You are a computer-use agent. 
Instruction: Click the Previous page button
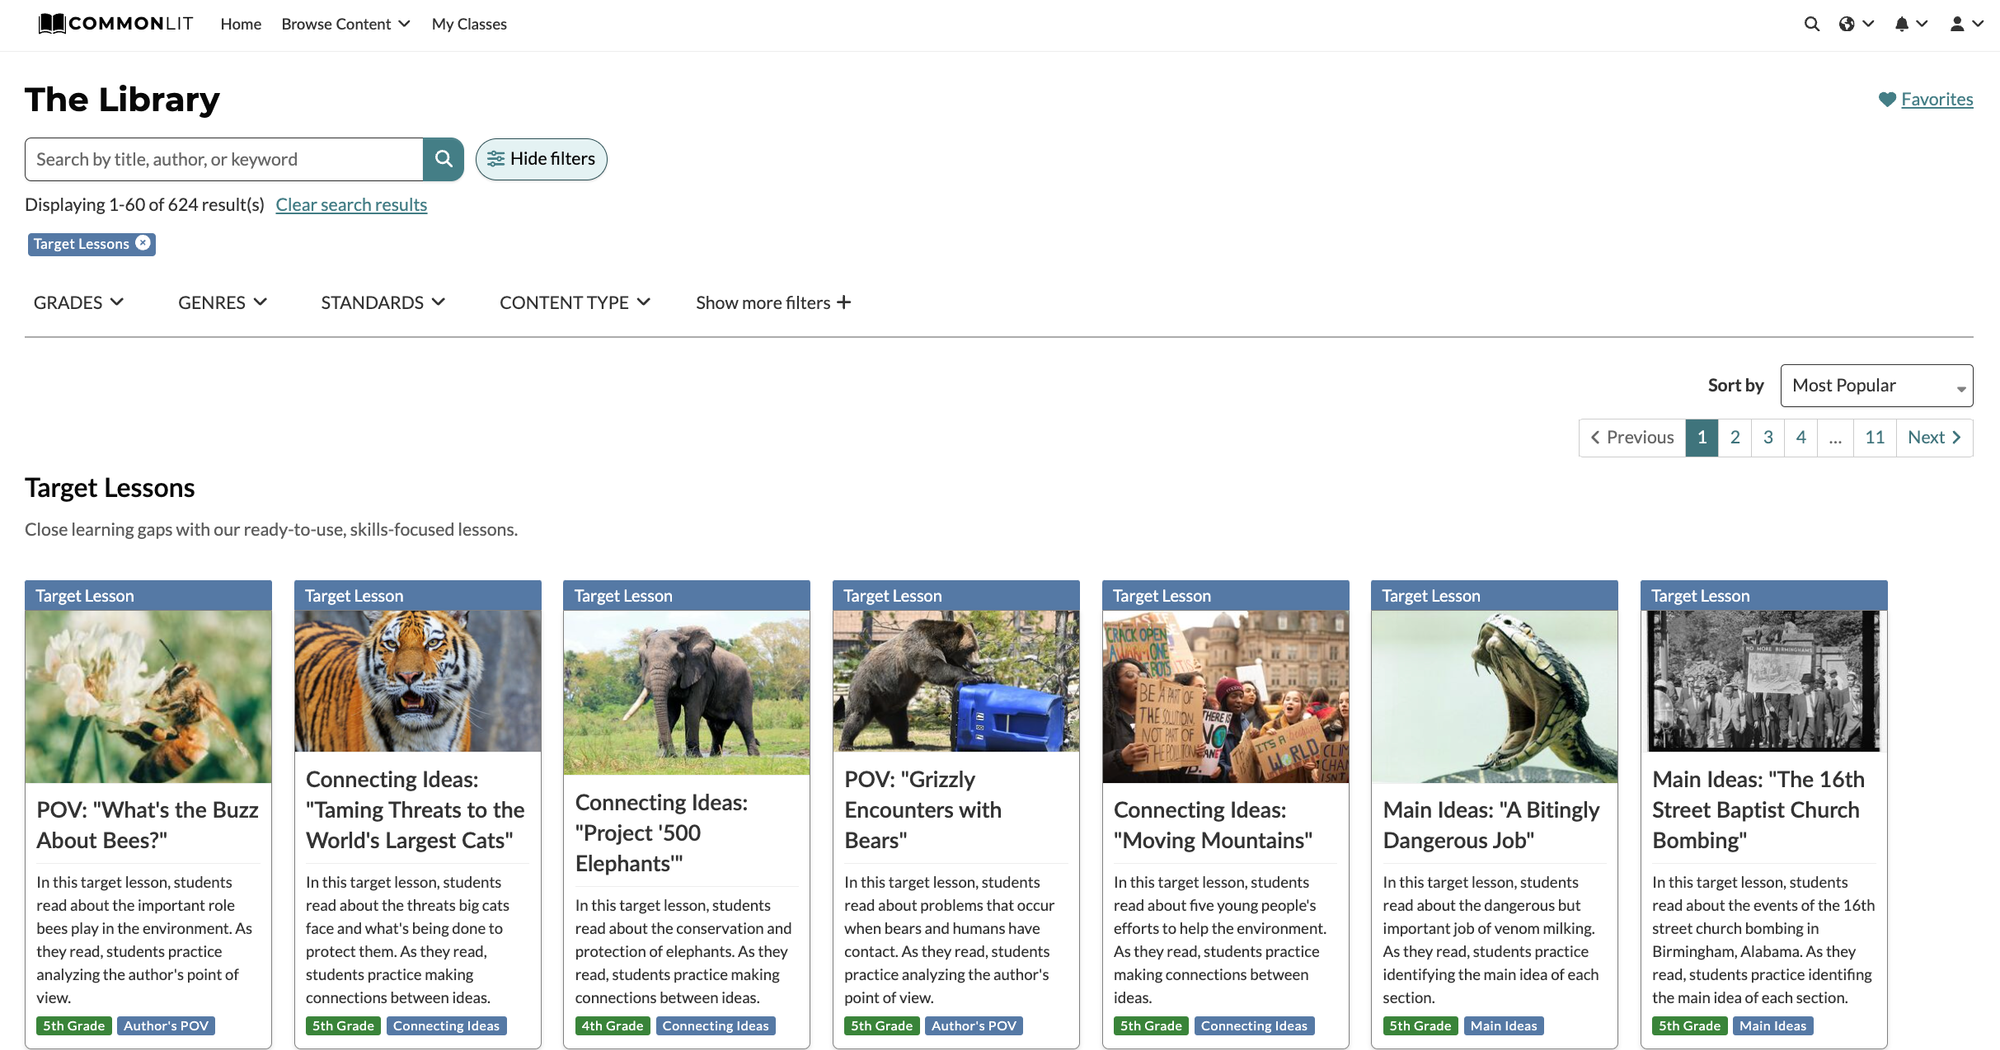tap(1632, 438)
